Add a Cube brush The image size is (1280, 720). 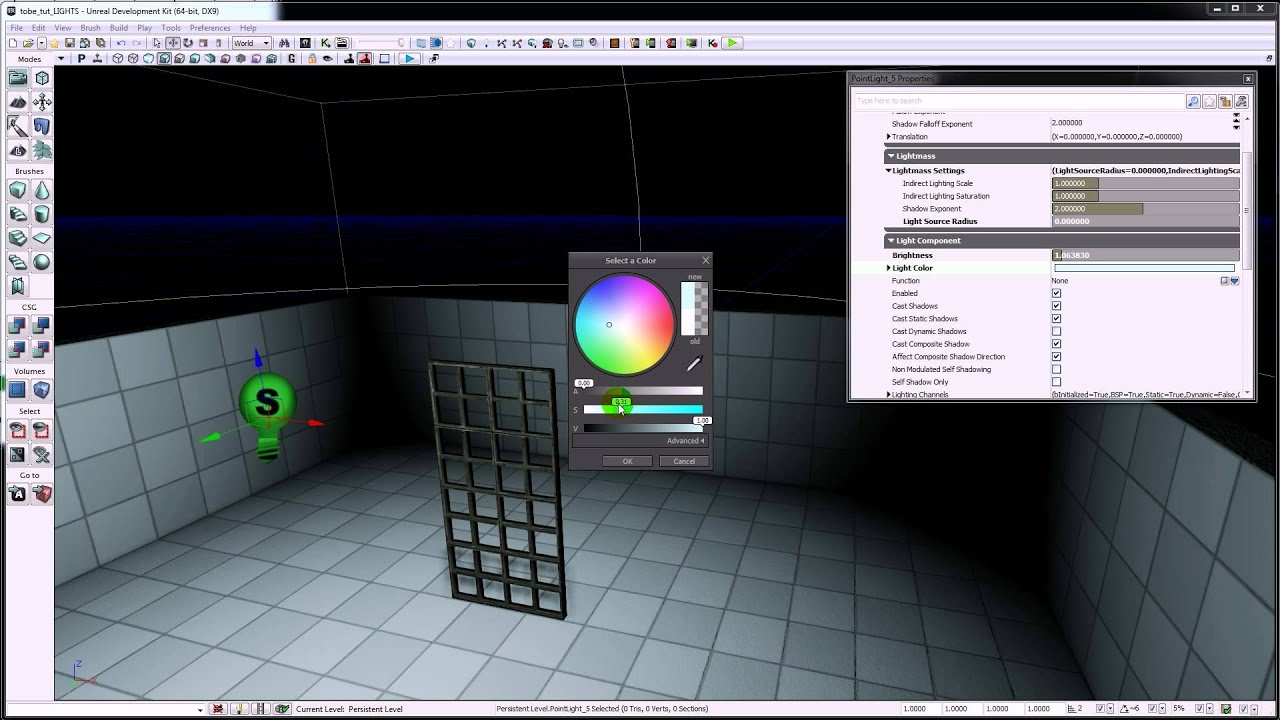[18, 190]
